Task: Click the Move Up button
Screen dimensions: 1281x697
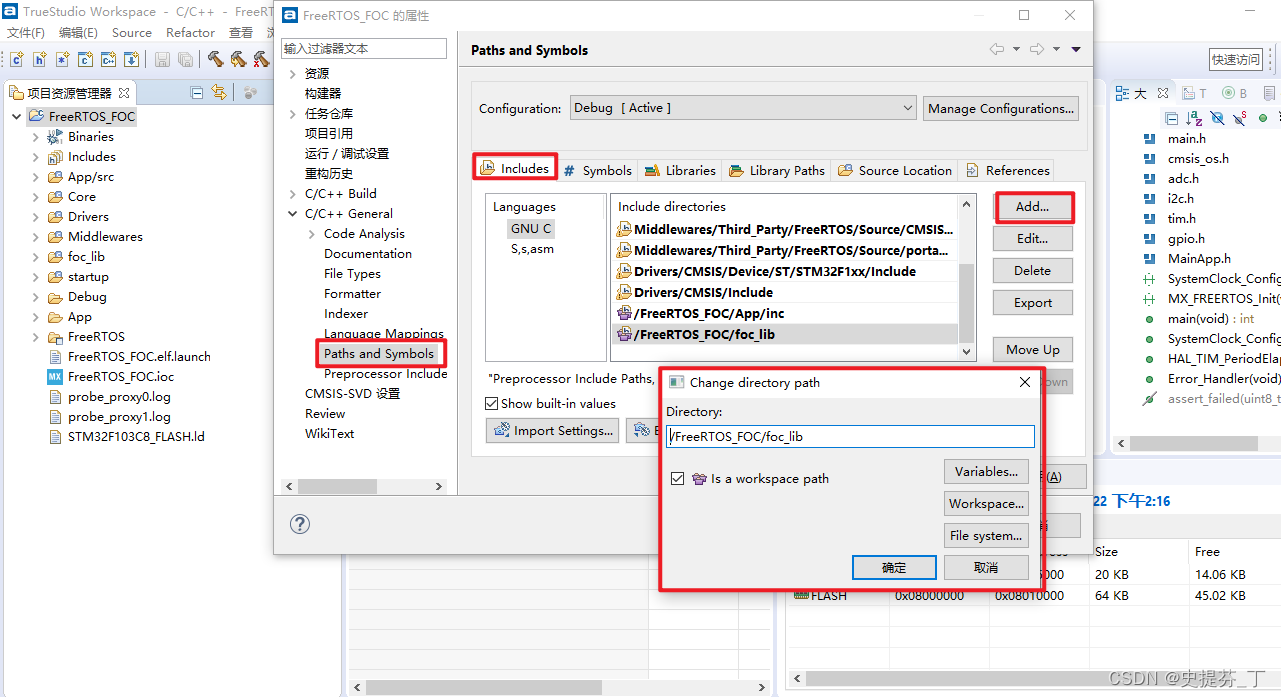Action: [1032, 350]
